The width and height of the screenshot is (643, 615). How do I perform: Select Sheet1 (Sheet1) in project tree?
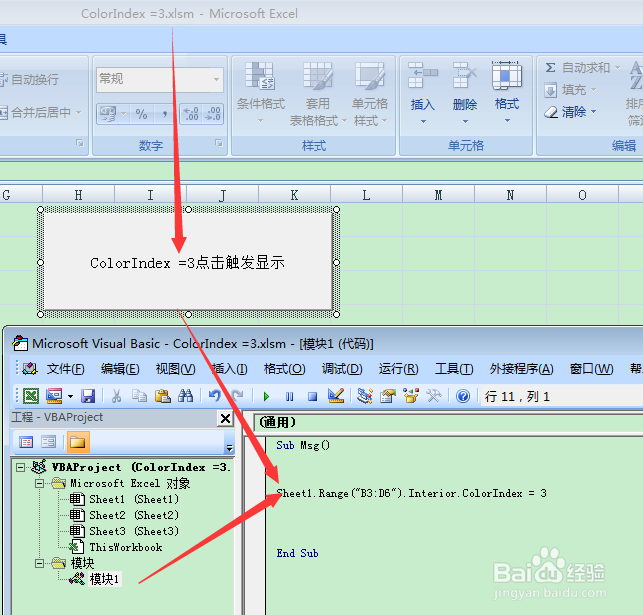pyautogui.click(x=134, y=499)
